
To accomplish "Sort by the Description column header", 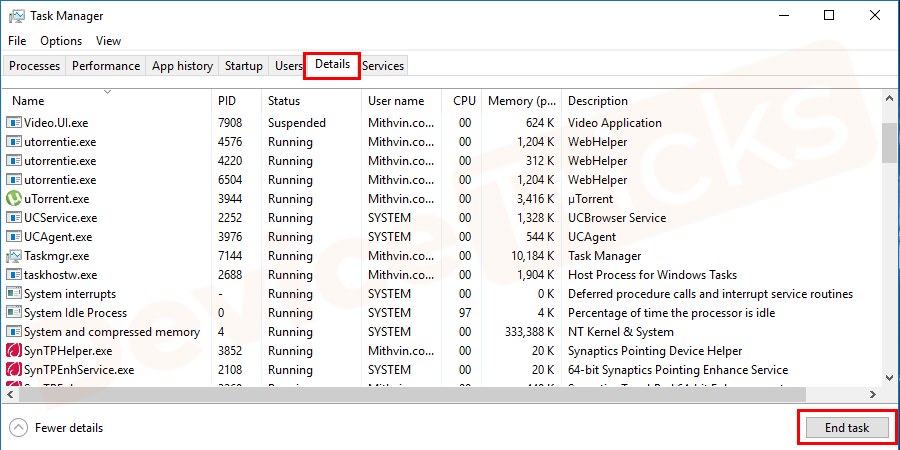I will [x=720, y=100].
